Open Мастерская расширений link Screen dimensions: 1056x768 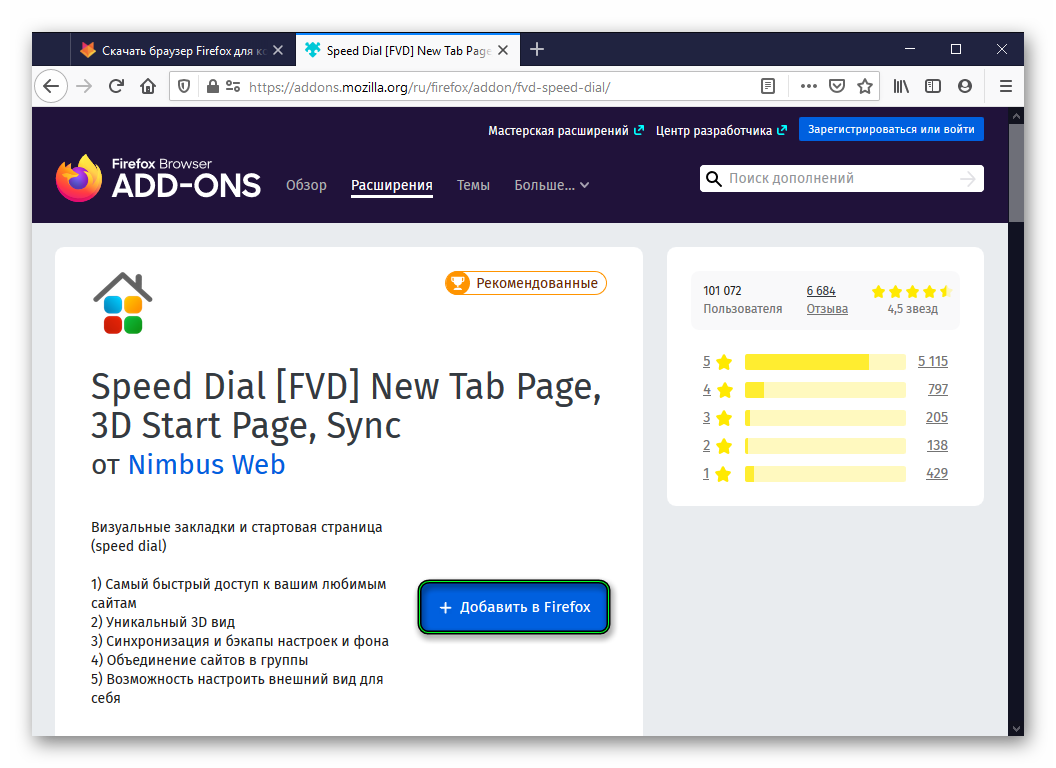pos(566,131)
